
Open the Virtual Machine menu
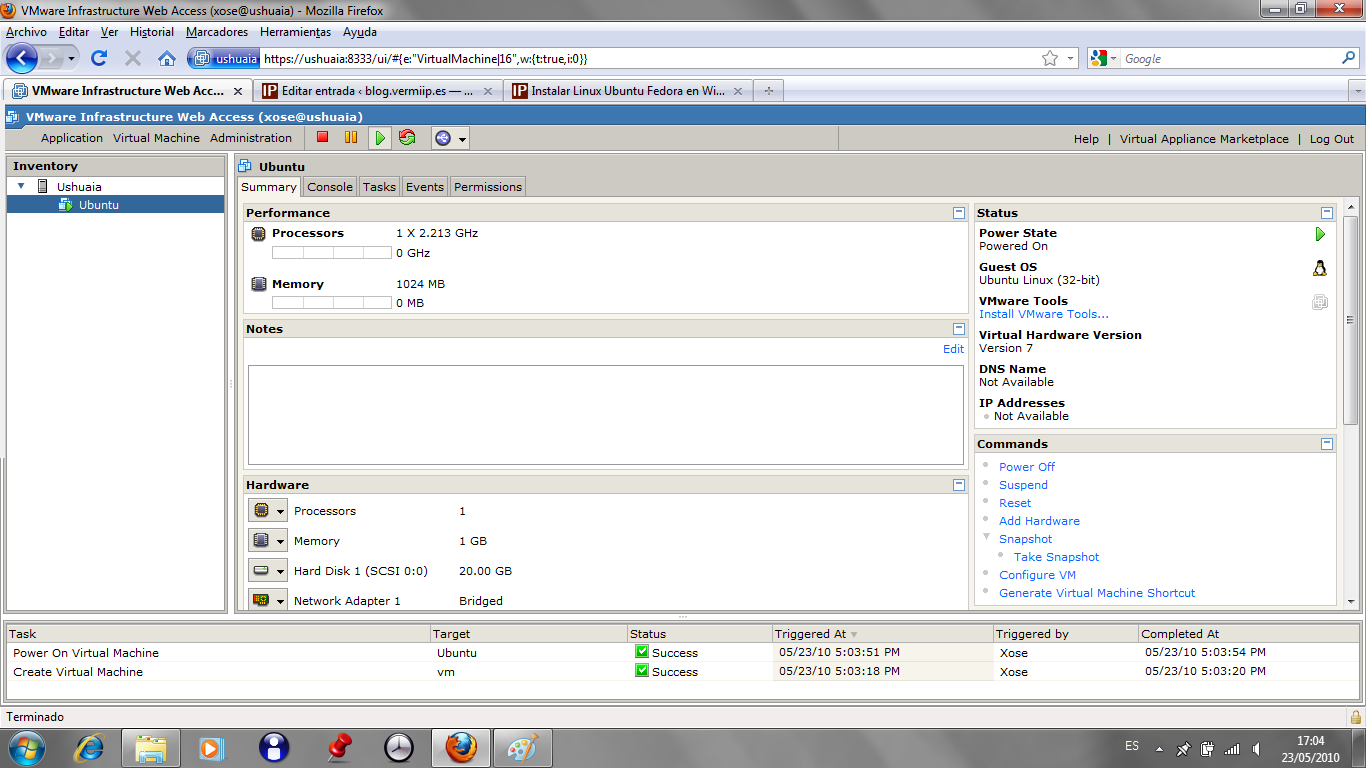point(156,138)
